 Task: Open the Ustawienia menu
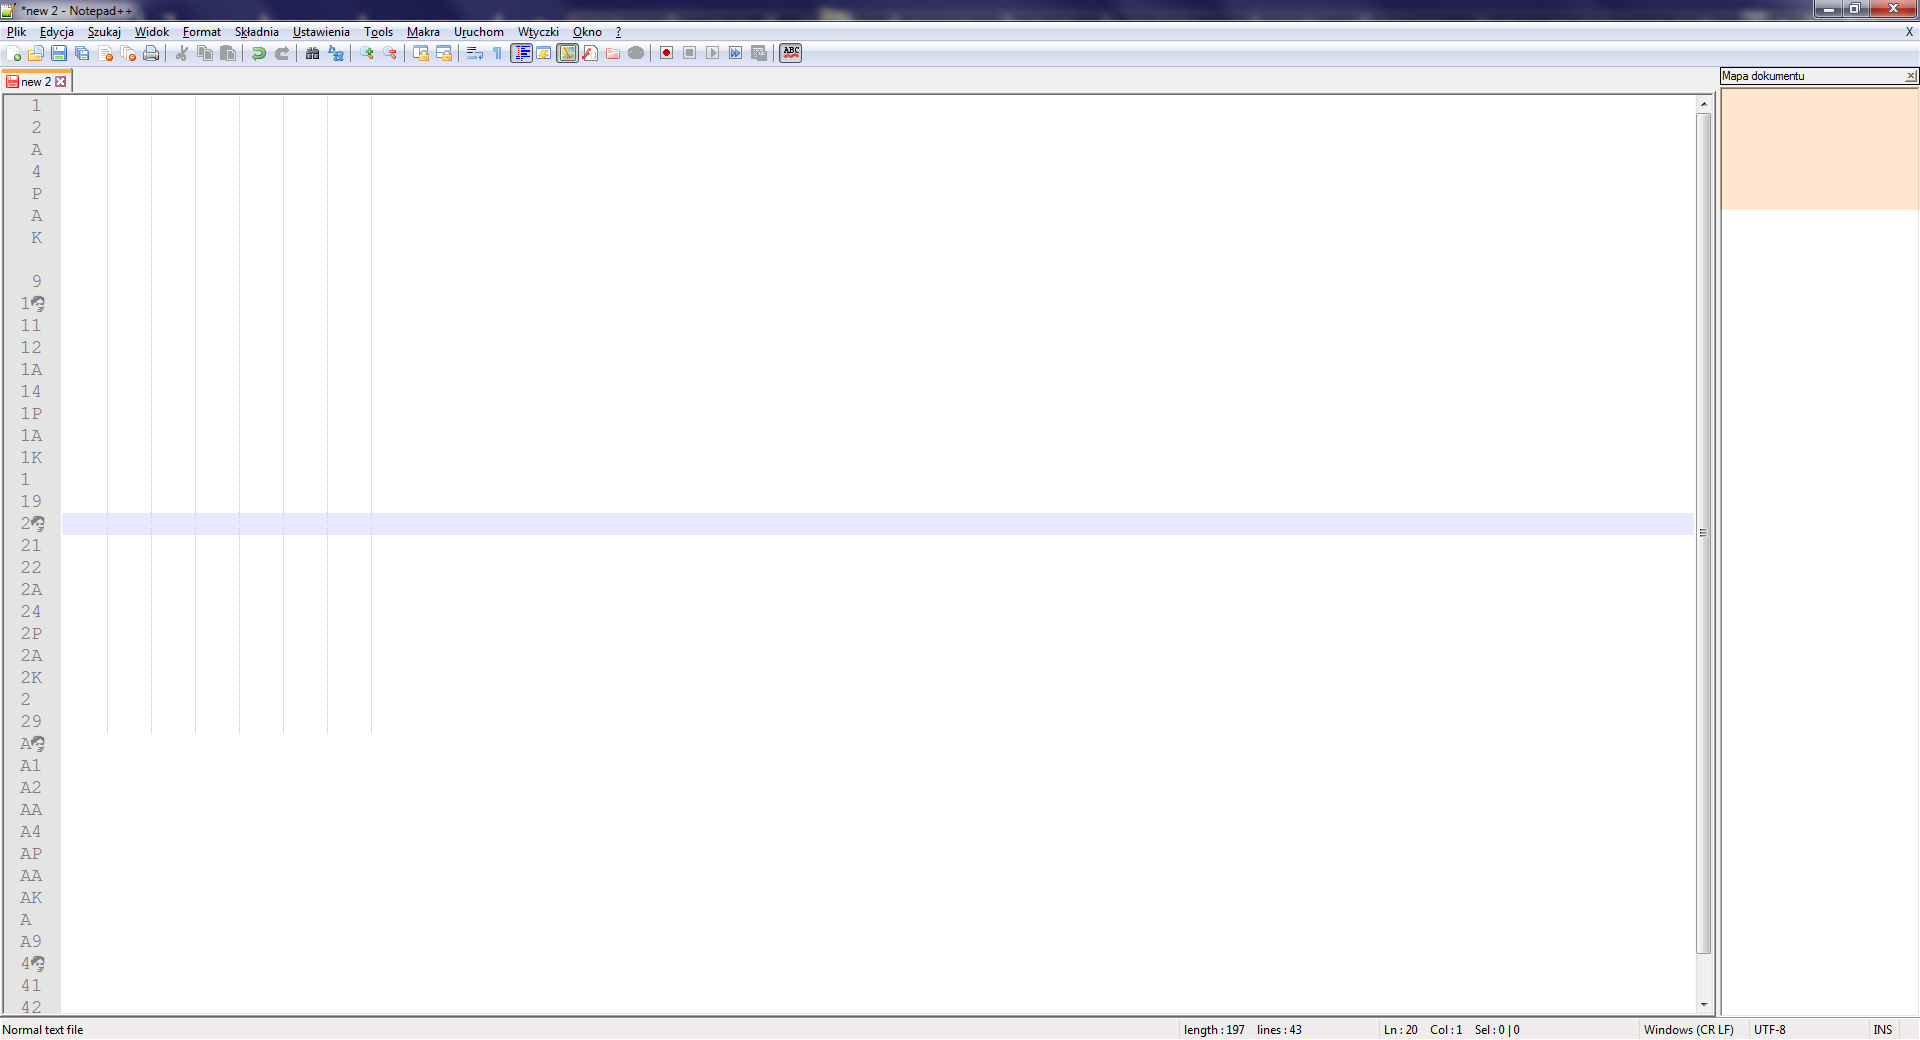(x=321, y=32)
